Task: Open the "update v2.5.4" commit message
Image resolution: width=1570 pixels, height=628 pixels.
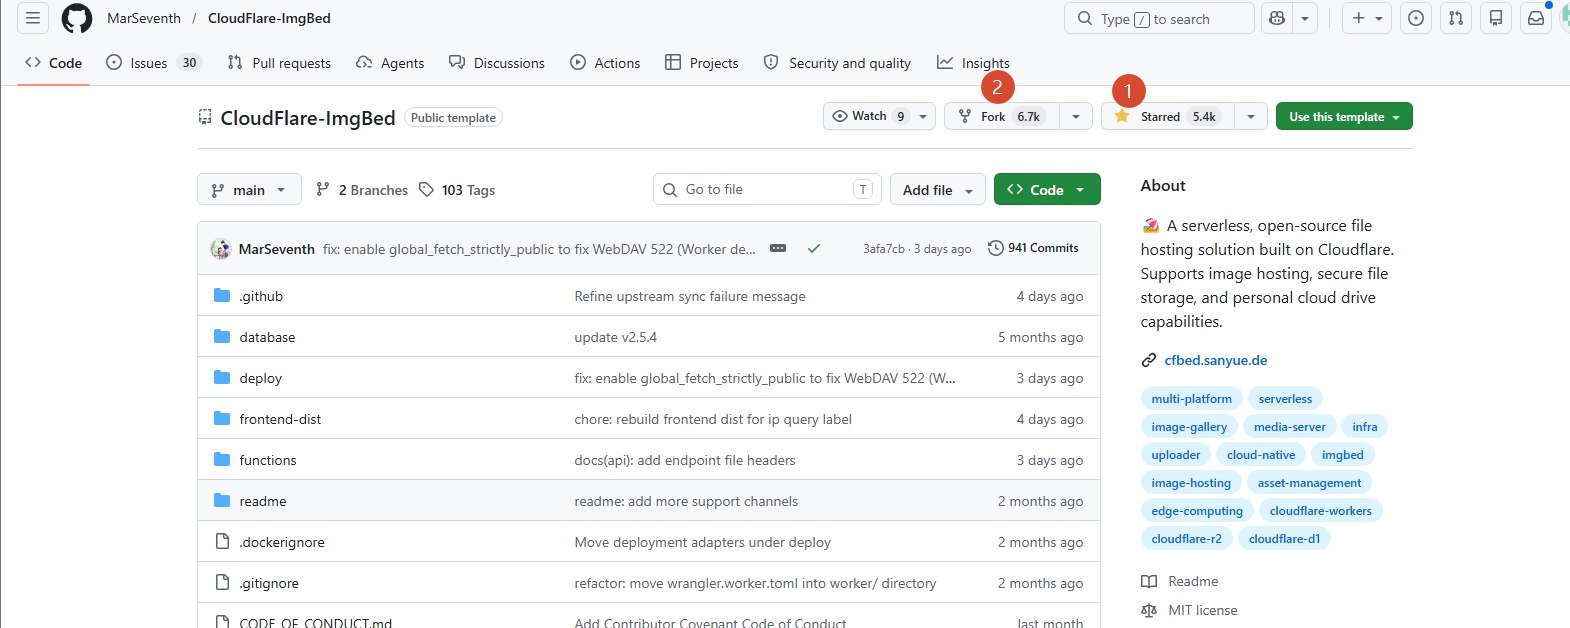Action: pos(616,337)
